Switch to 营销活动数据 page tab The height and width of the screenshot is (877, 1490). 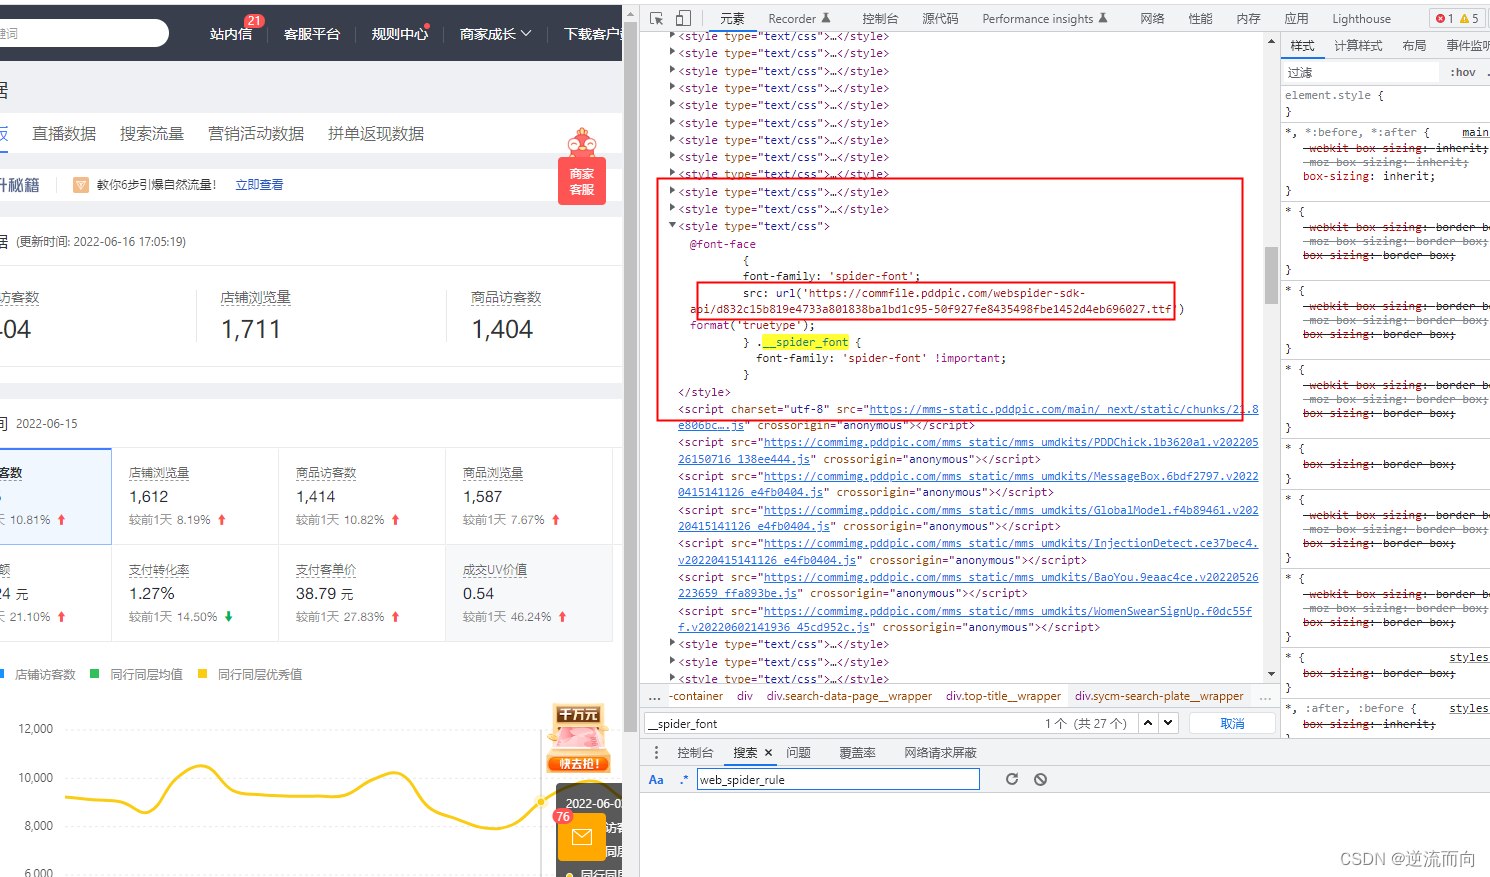click(x=256, y=134)
